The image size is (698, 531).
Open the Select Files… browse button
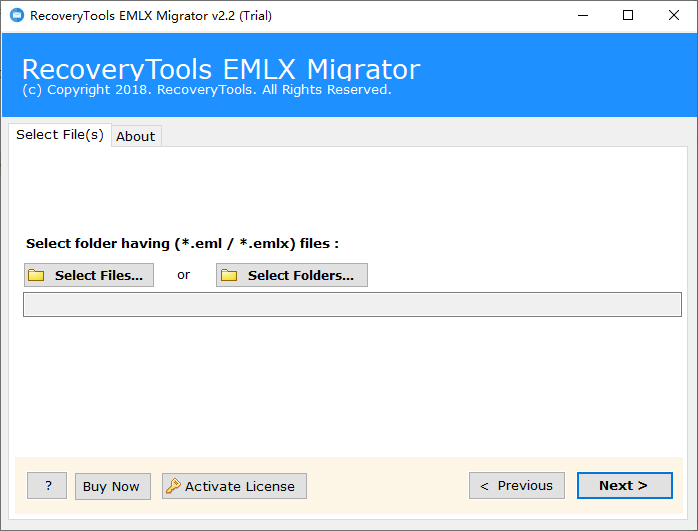(89, 275)
